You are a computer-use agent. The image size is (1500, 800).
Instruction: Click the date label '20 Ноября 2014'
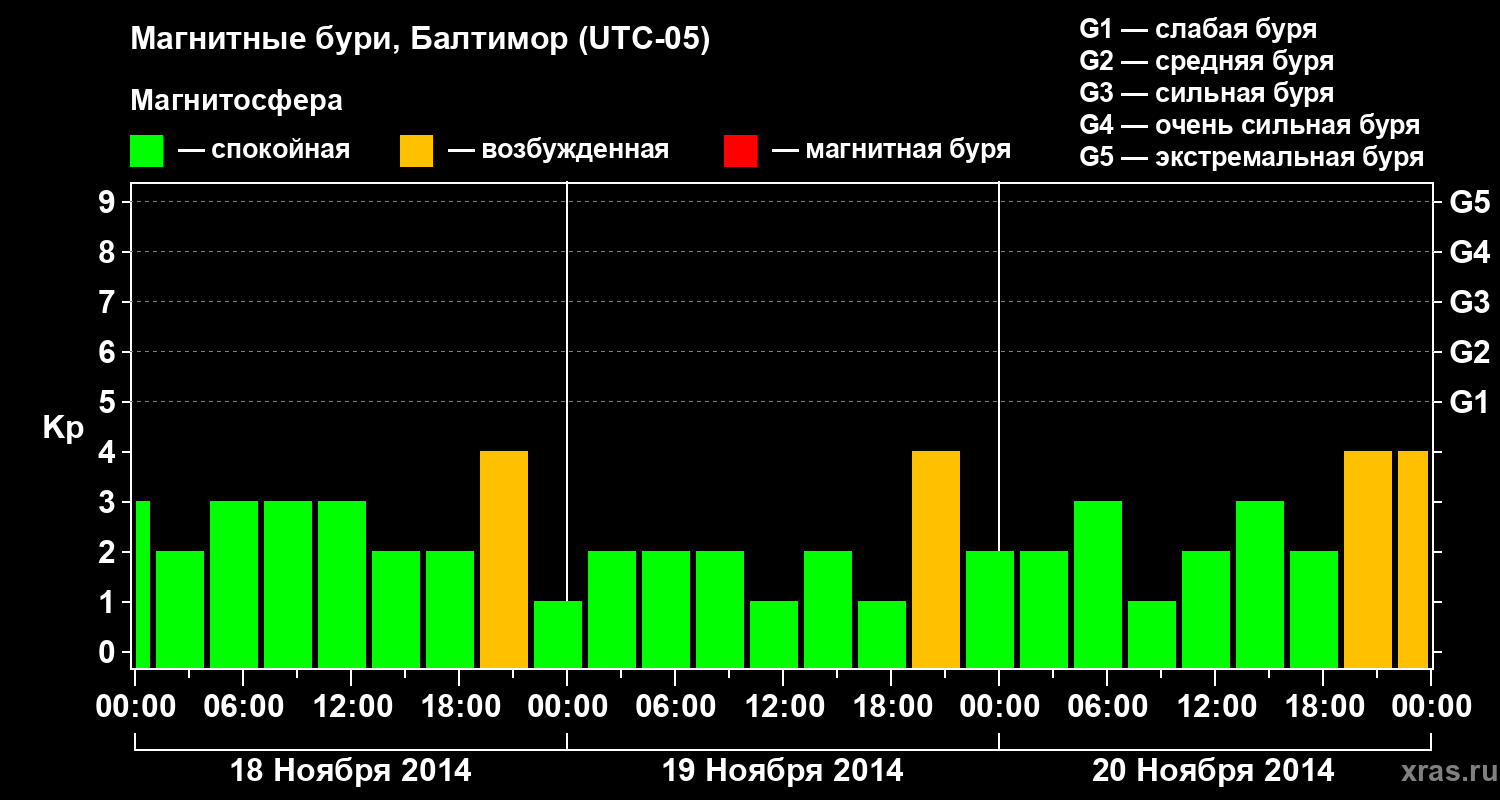pos(1213,771)
